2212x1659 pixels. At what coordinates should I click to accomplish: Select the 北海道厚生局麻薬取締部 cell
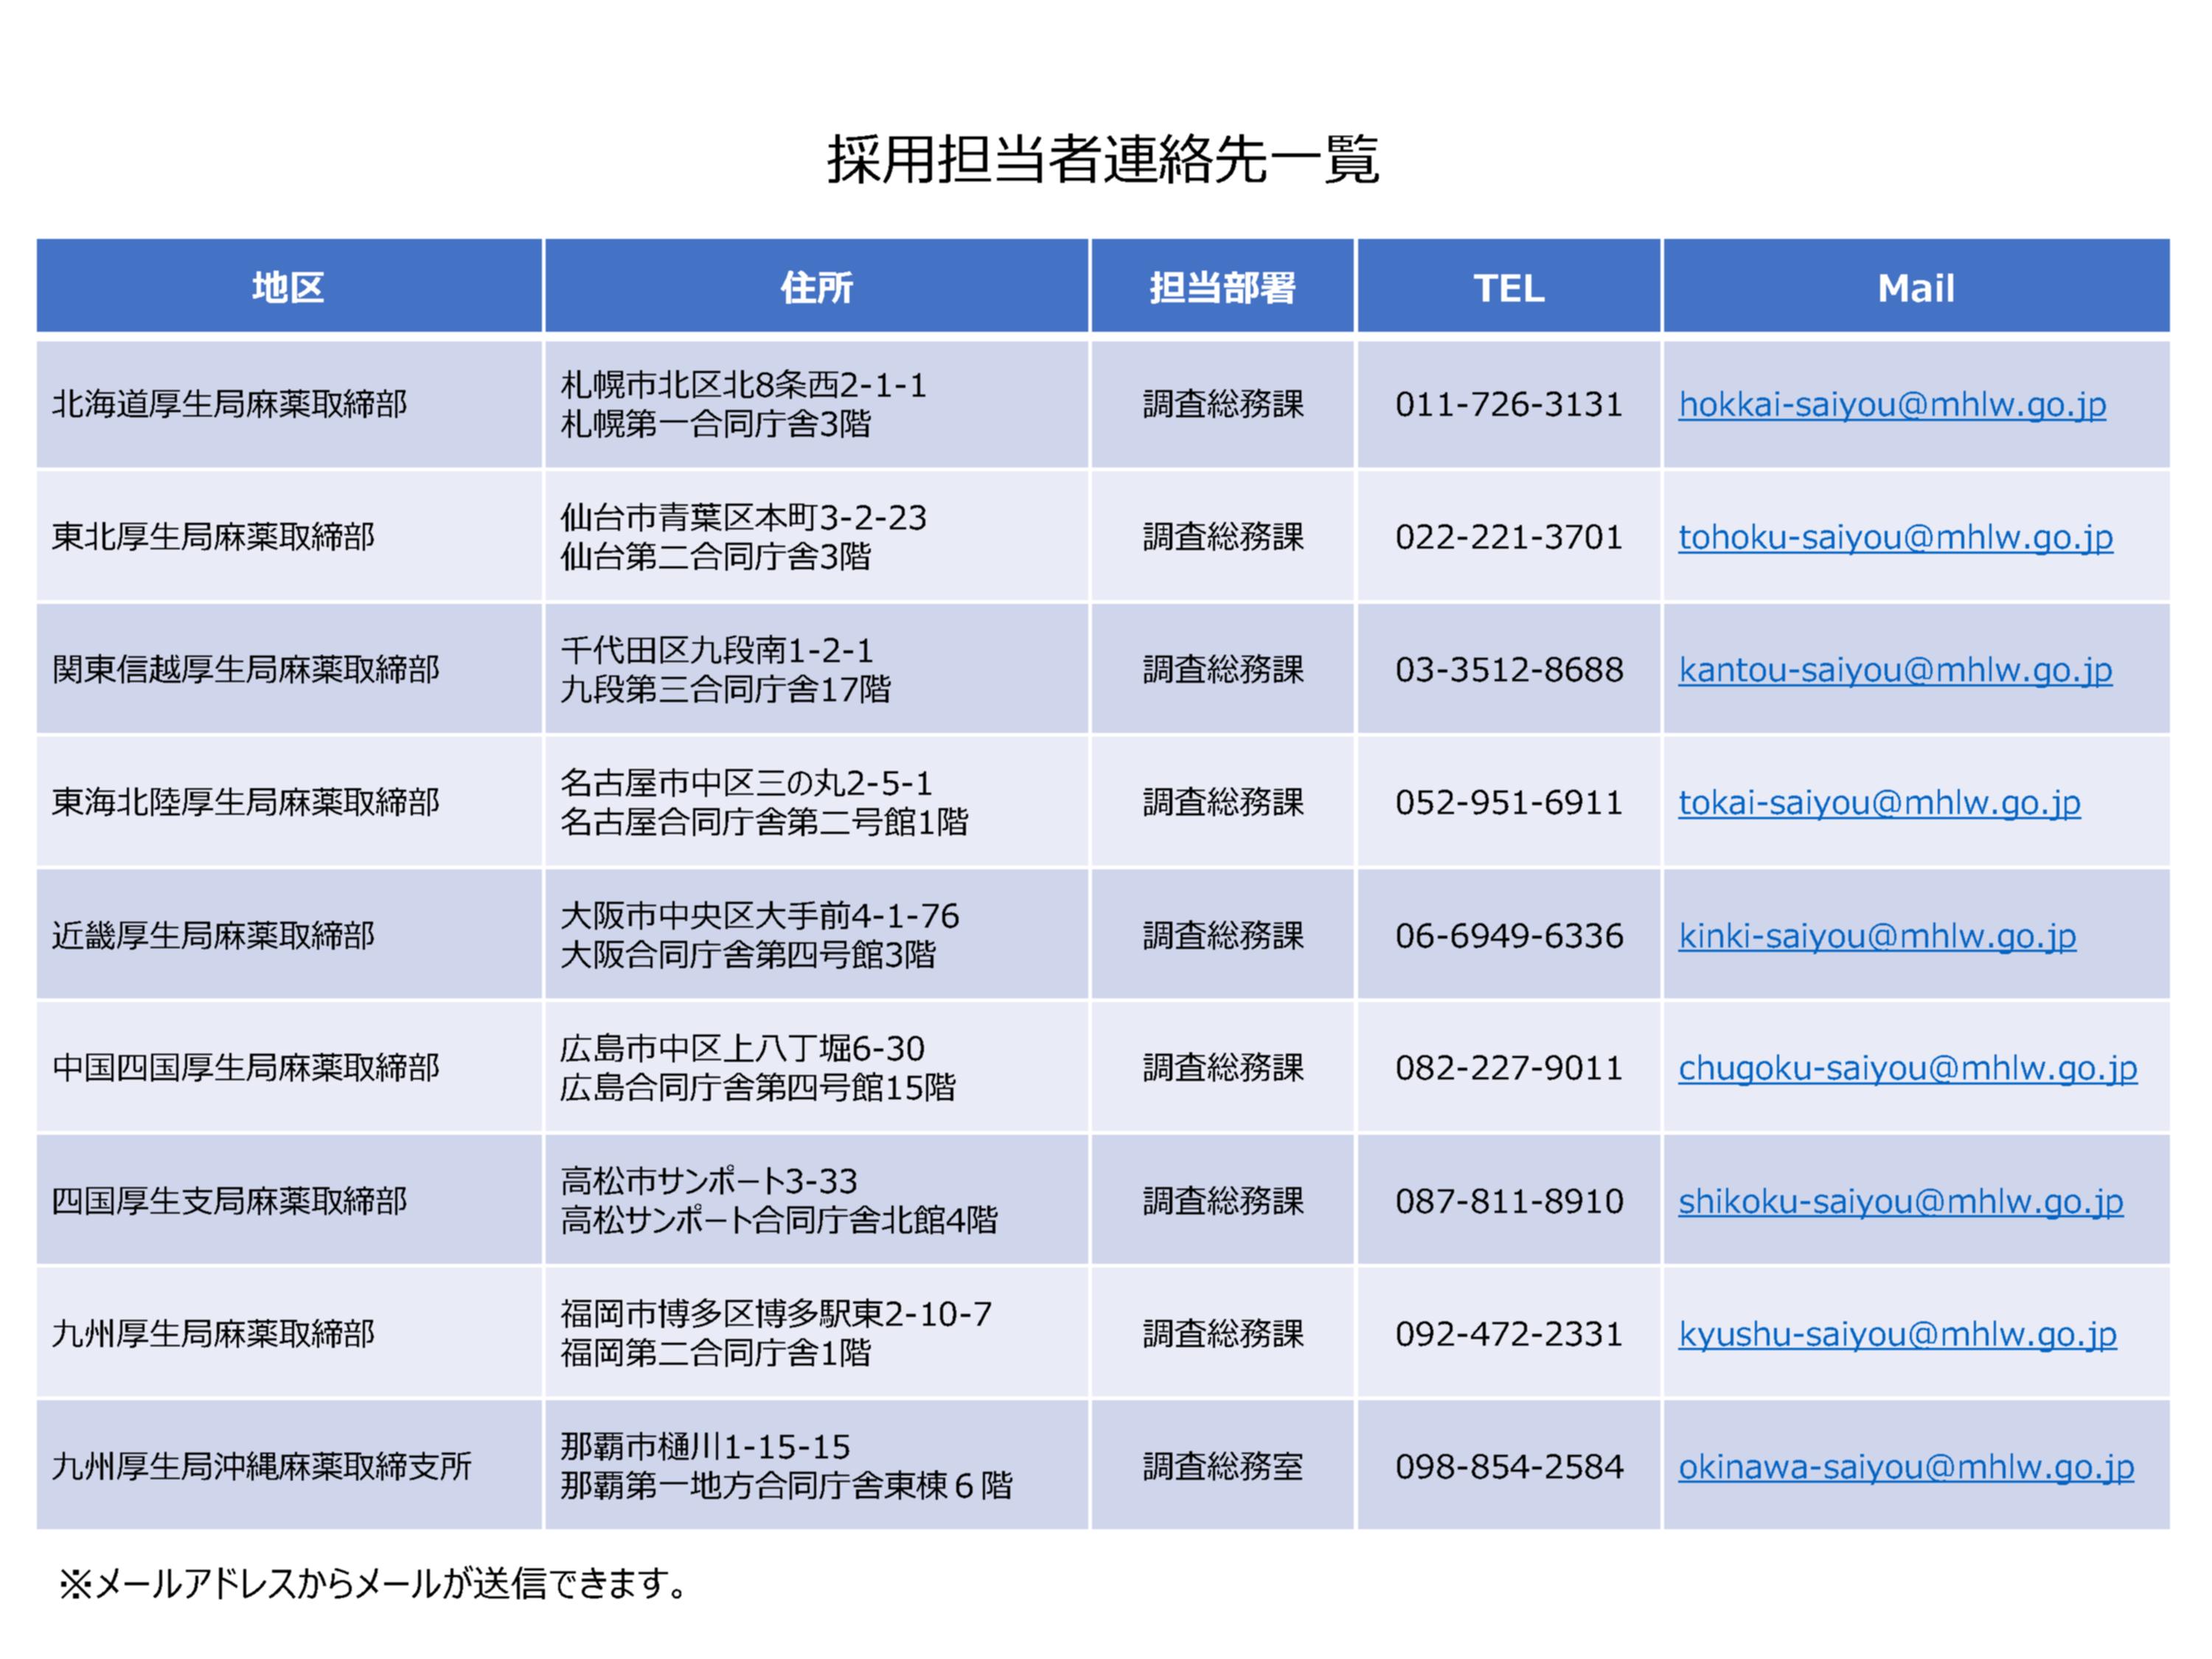[230, 405]
